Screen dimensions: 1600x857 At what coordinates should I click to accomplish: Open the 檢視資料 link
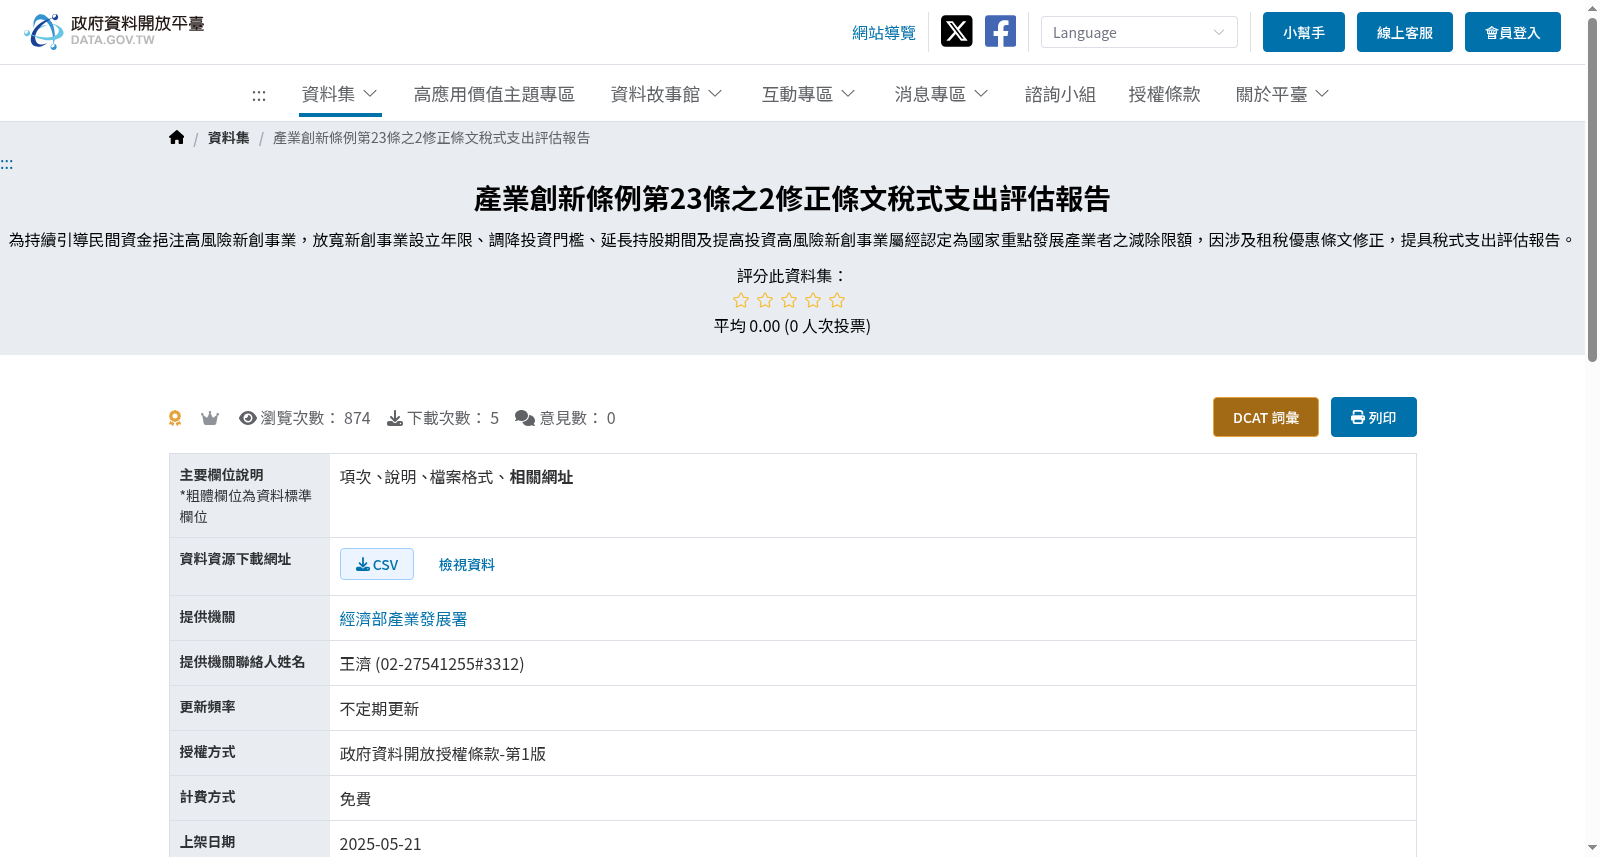tap(467, 565)
